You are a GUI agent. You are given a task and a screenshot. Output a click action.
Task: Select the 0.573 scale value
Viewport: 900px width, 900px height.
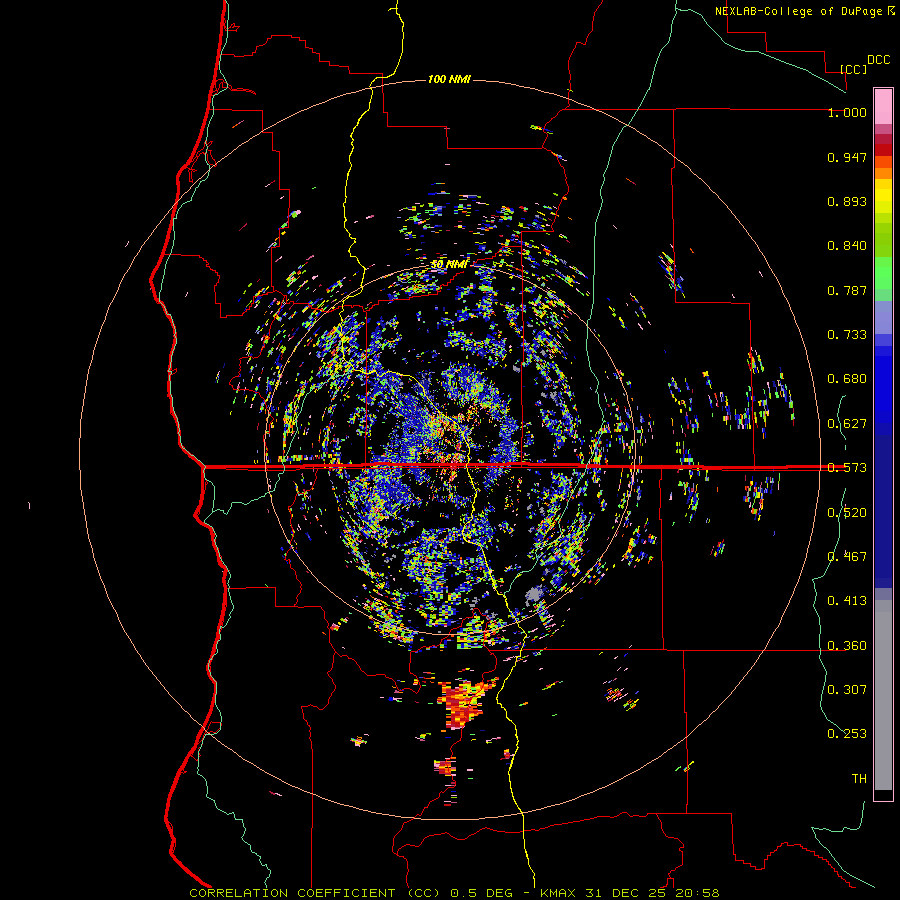847,468
